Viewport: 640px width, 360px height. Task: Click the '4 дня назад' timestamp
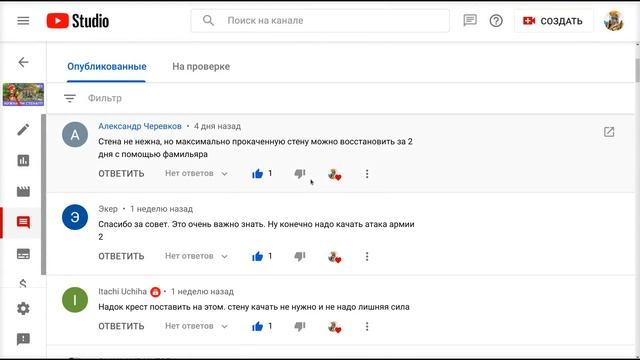[217, 126]
